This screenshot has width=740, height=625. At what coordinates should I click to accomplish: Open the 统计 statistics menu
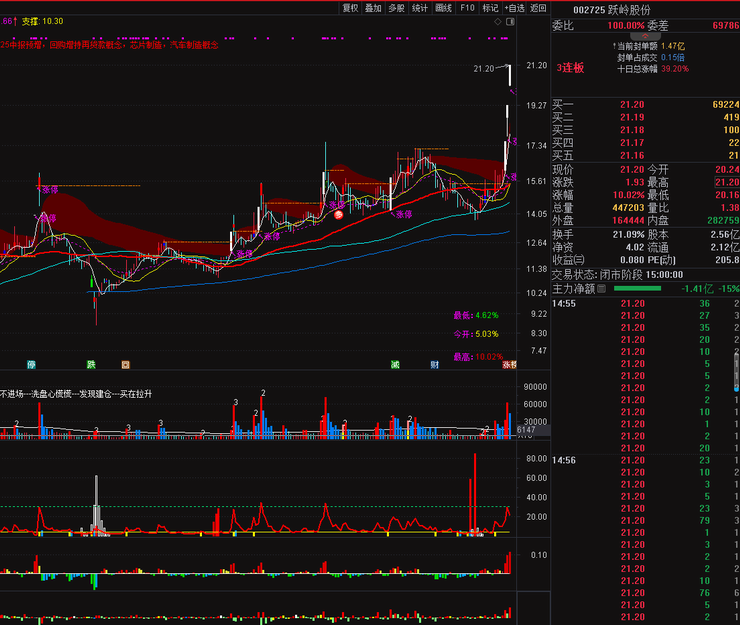(x=420, y=7)
